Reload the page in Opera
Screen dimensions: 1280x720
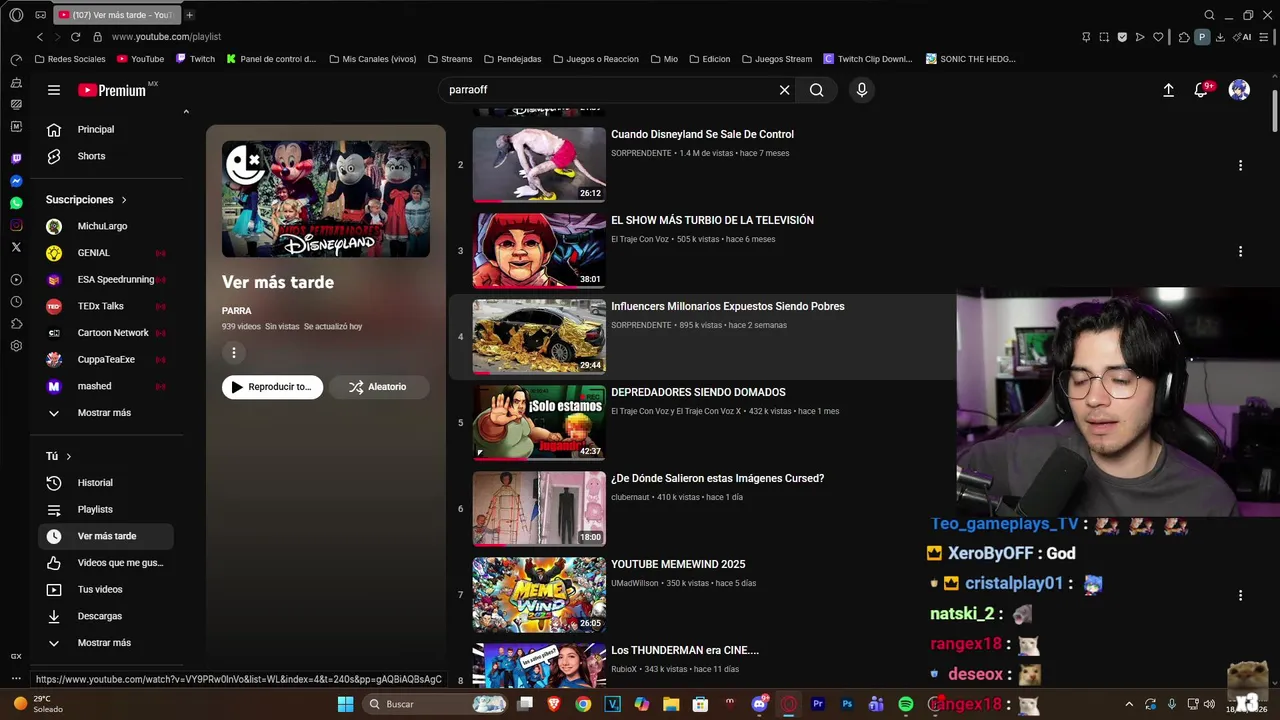(75, 37)
